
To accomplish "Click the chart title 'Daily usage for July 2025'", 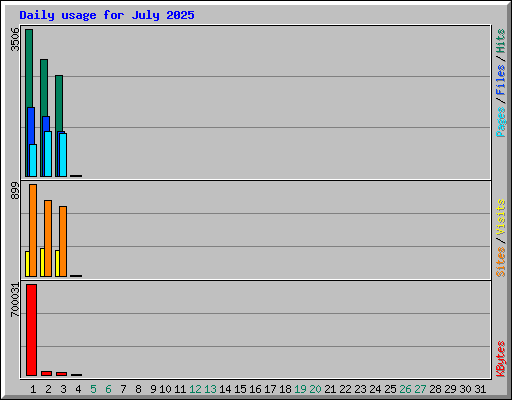I will (x=107, y=15).
